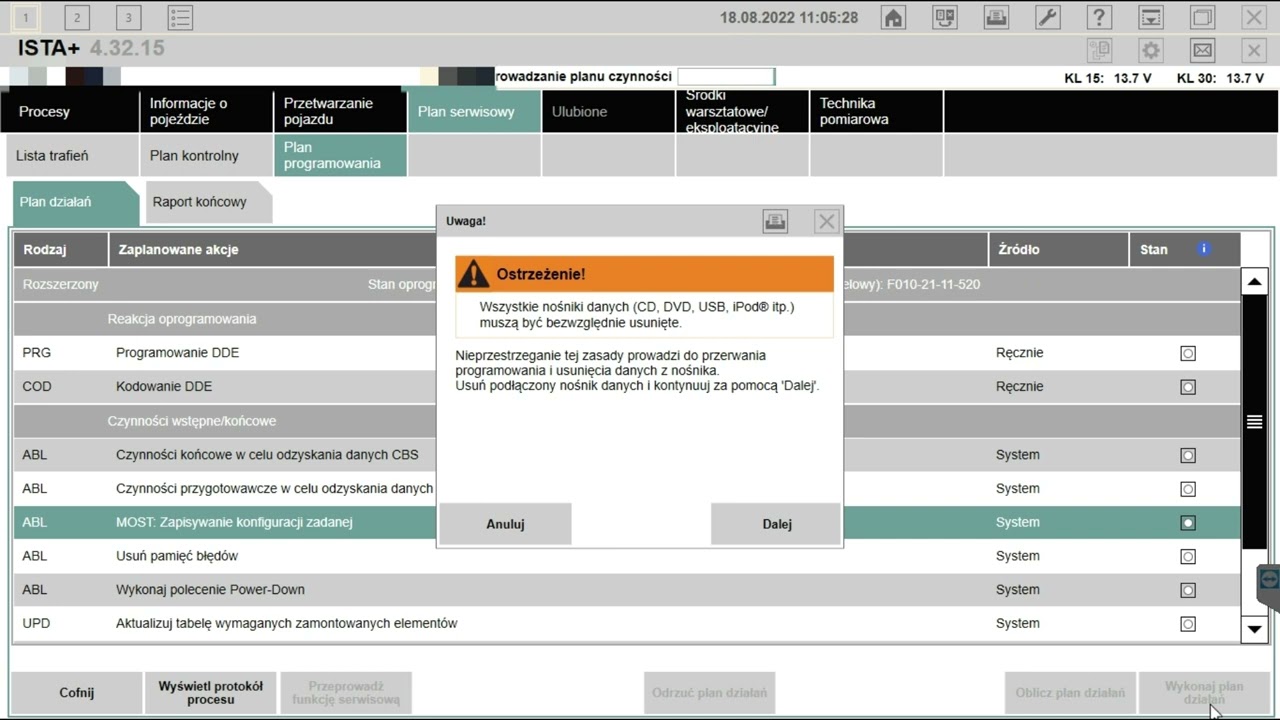The width and height of the screenshot is (1280, 720).
Task: Toggle status box for Kodowanie DDE
Action: click(1188, 387)
